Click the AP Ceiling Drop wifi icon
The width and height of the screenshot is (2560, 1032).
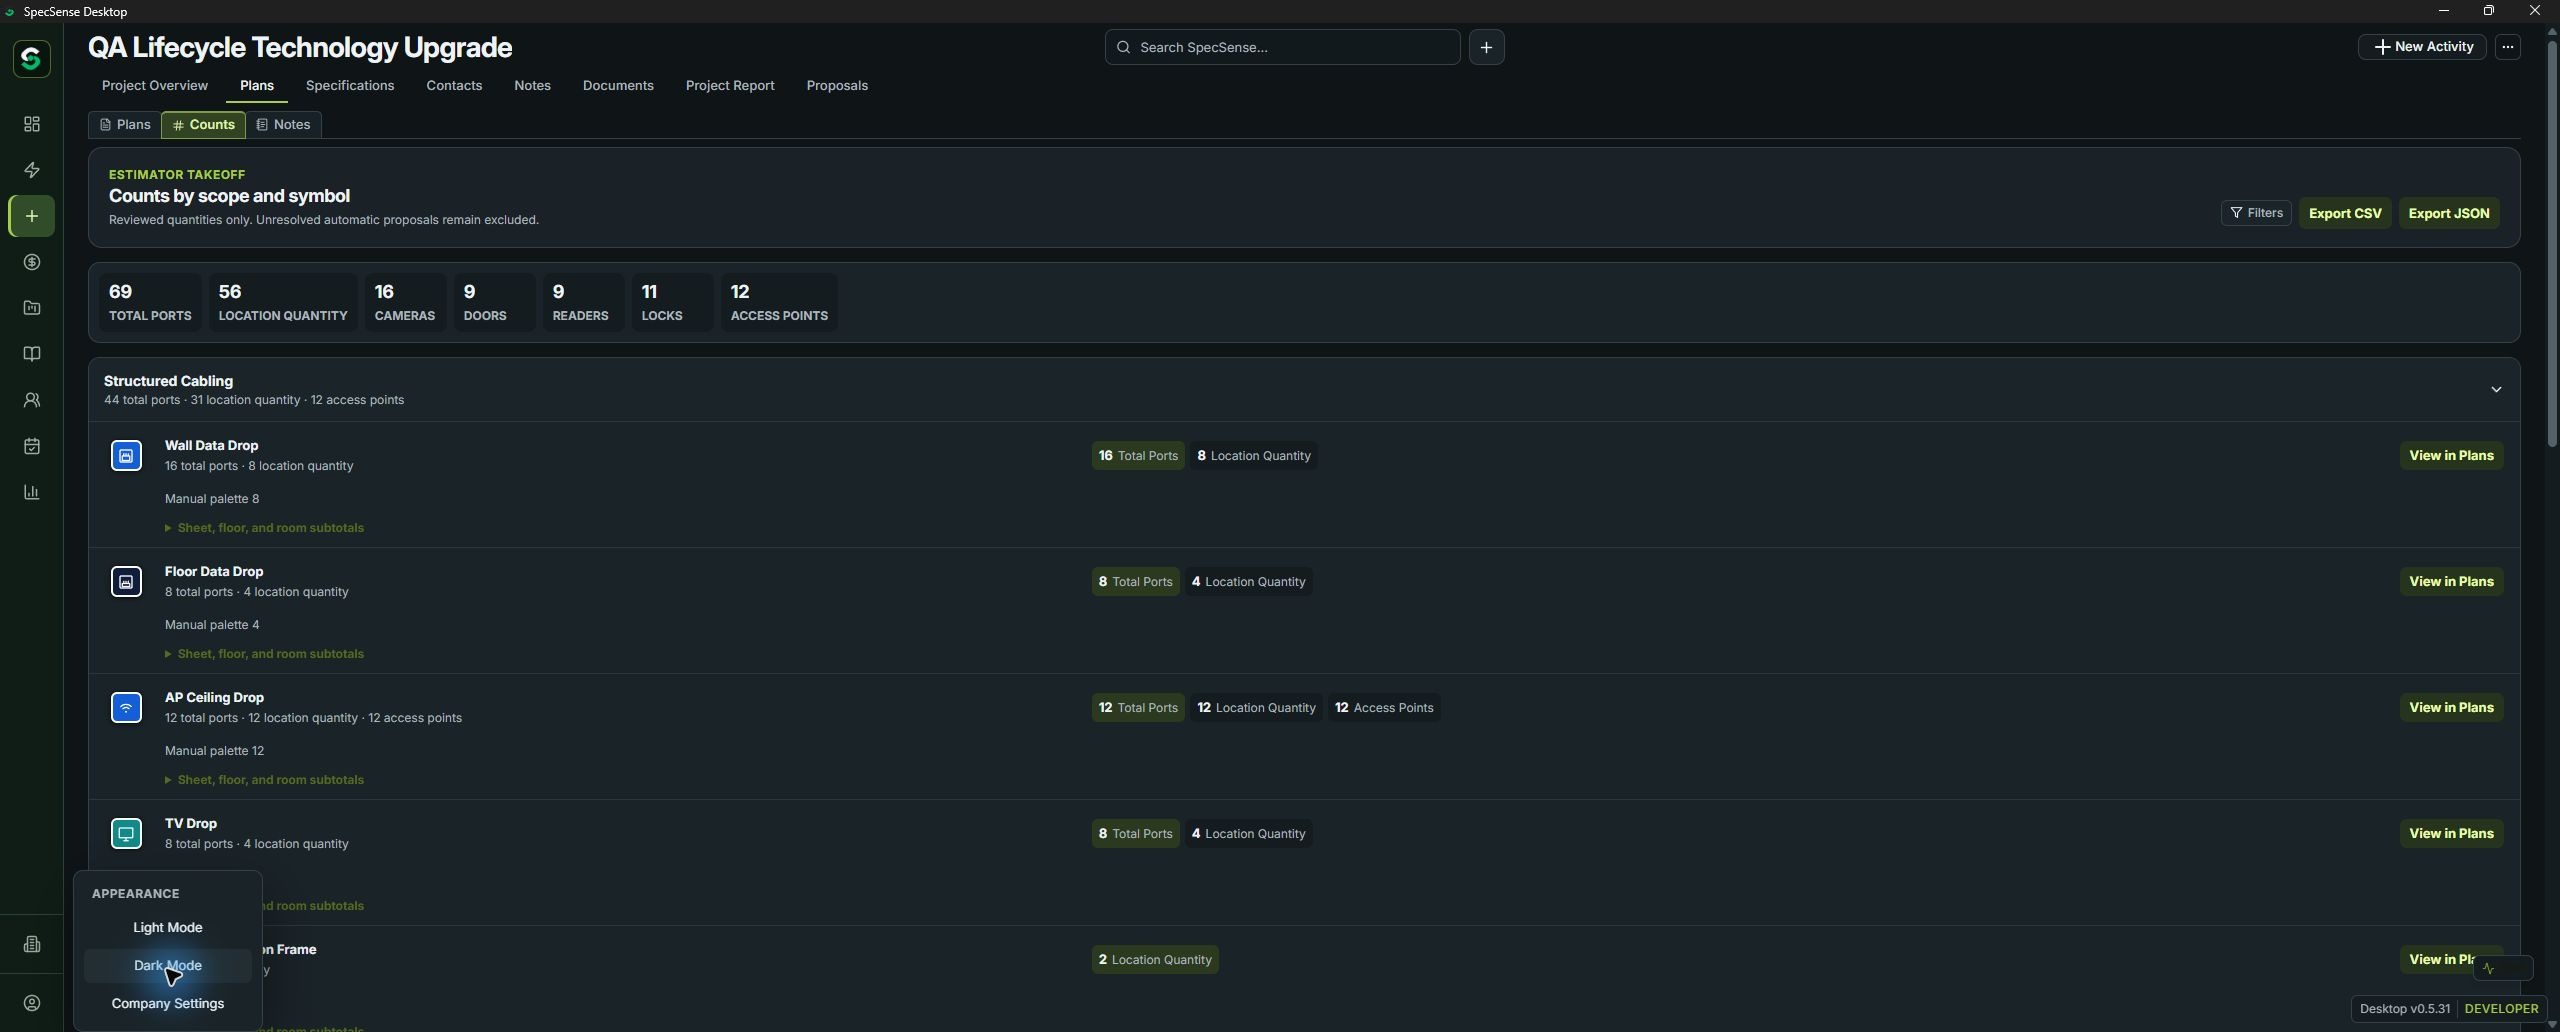[x=126, y=708]
